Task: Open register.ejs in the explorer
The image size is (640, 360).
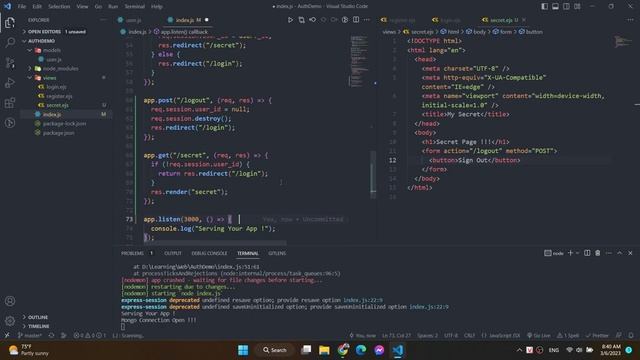Action: pos(59,96)
